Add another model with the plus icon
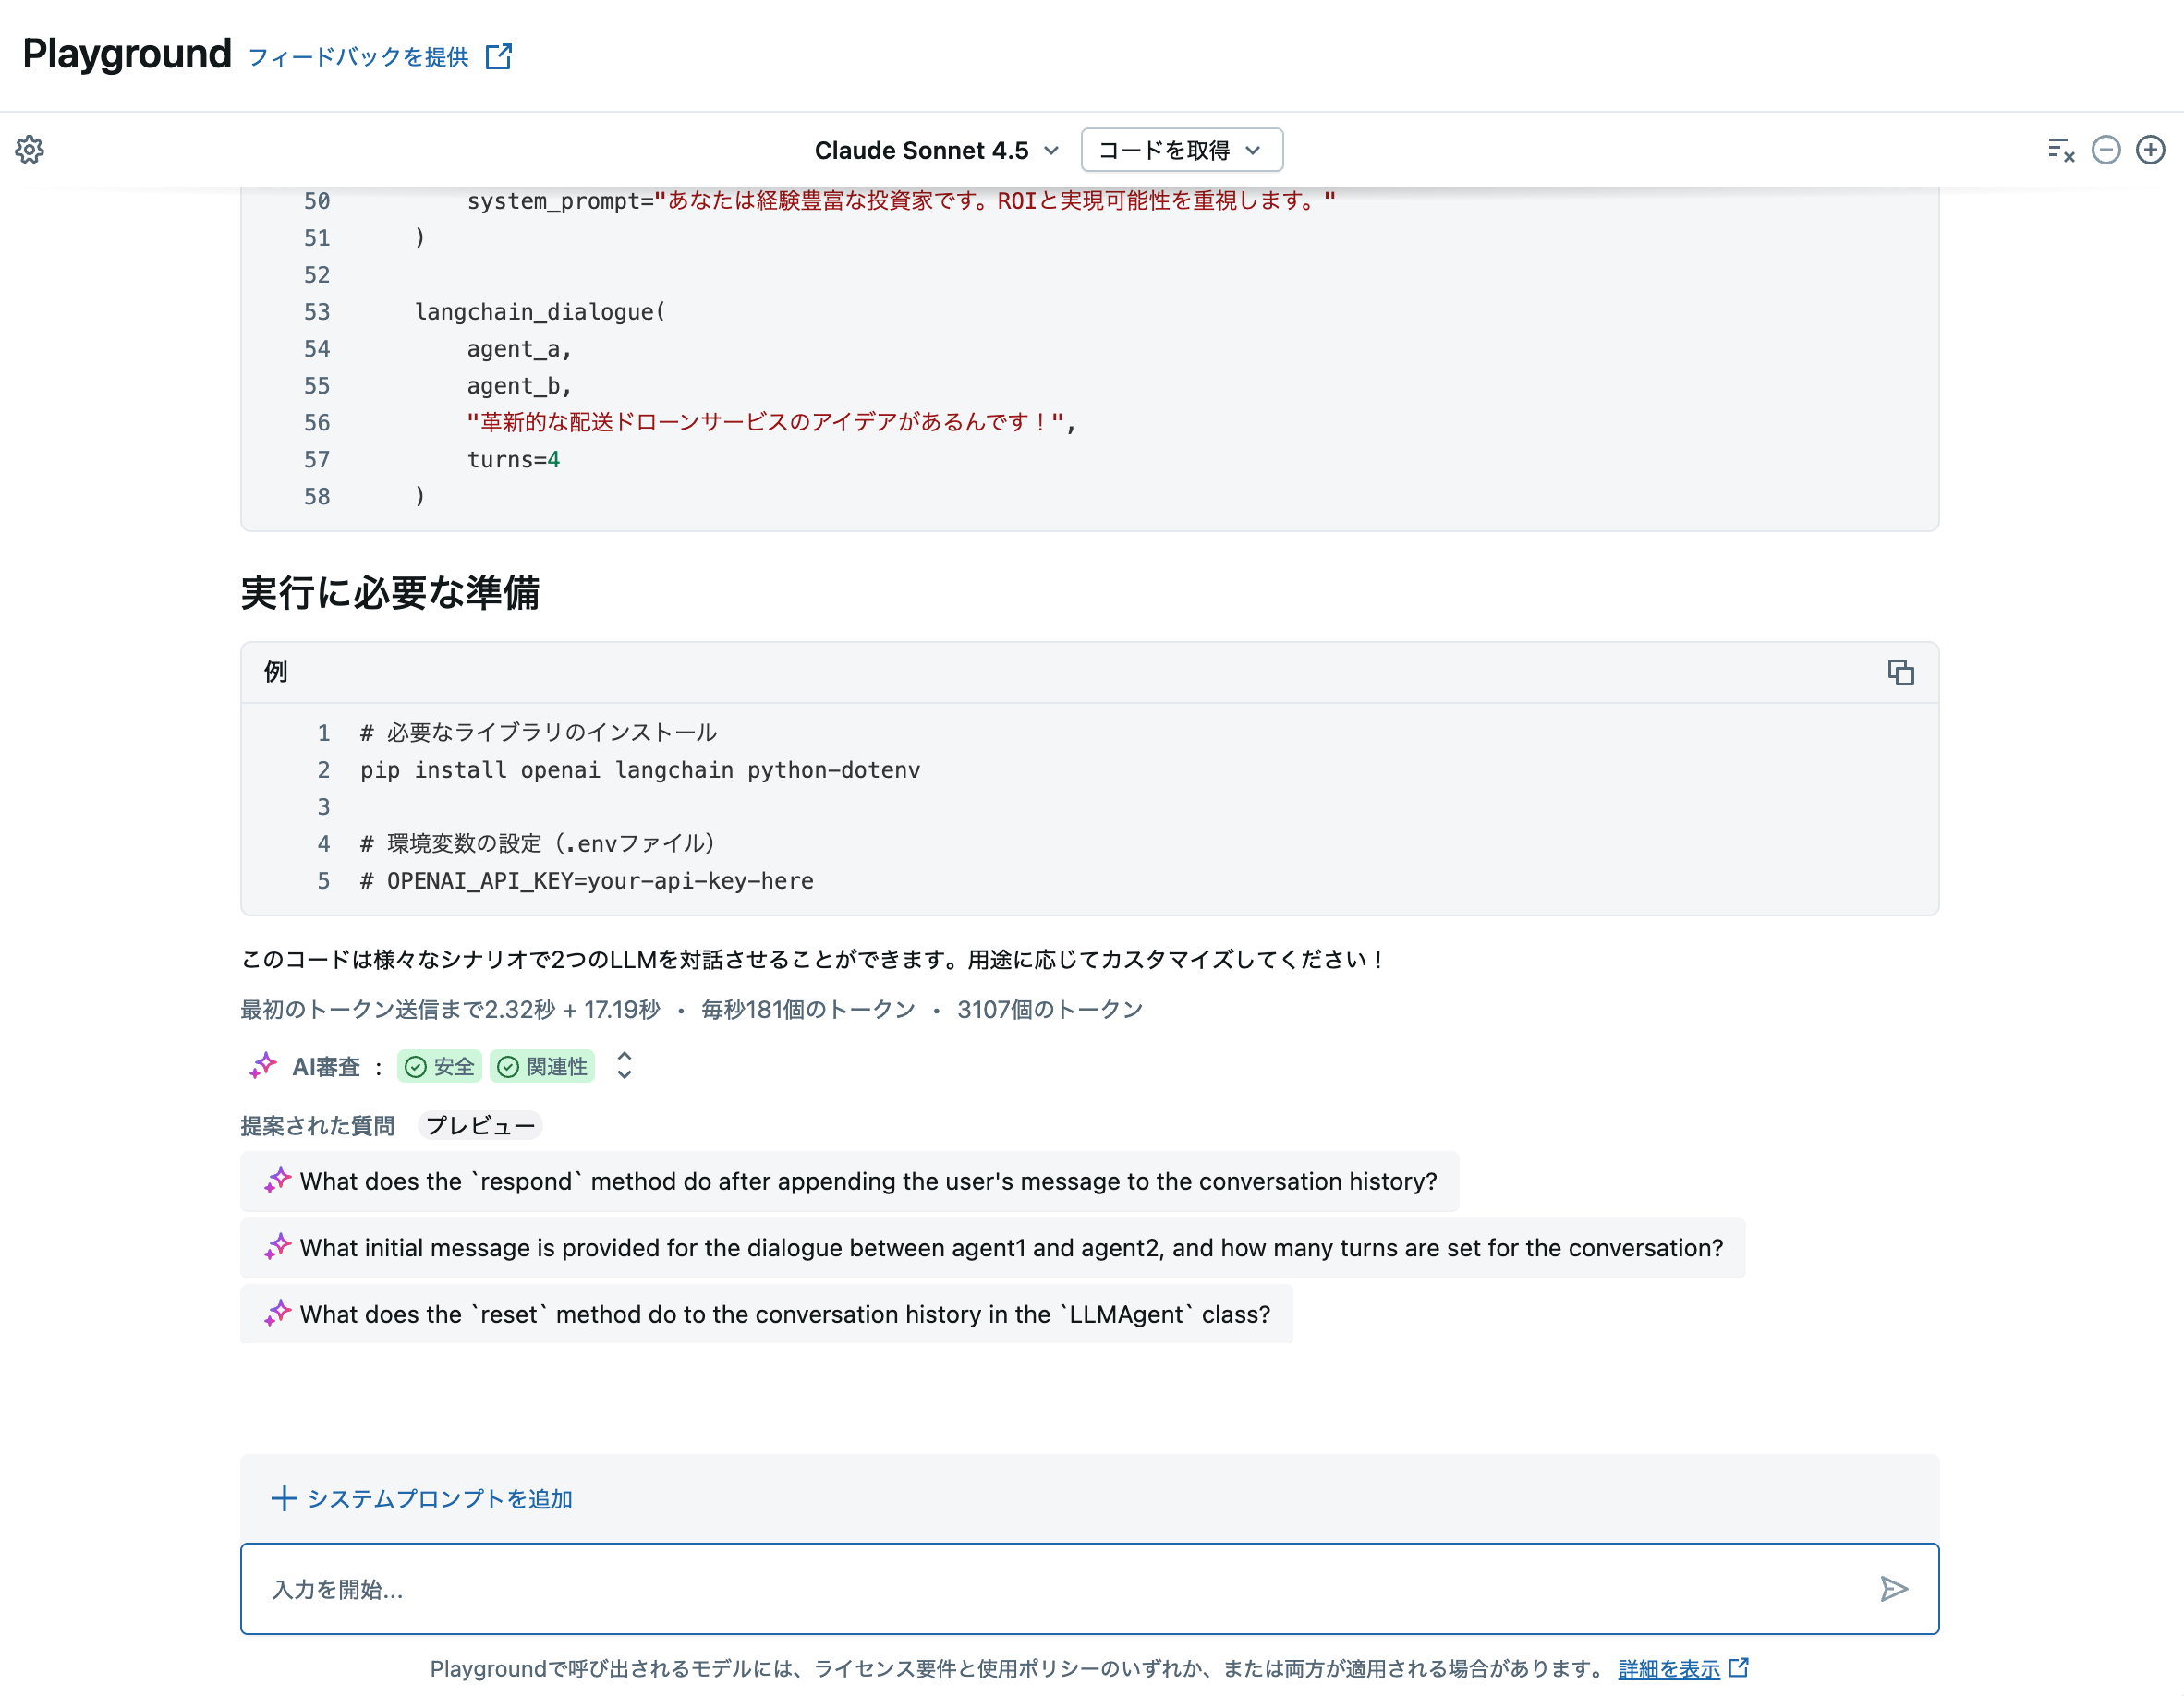Viewport: 2184px width, 1696px height. click(2151, 149)
